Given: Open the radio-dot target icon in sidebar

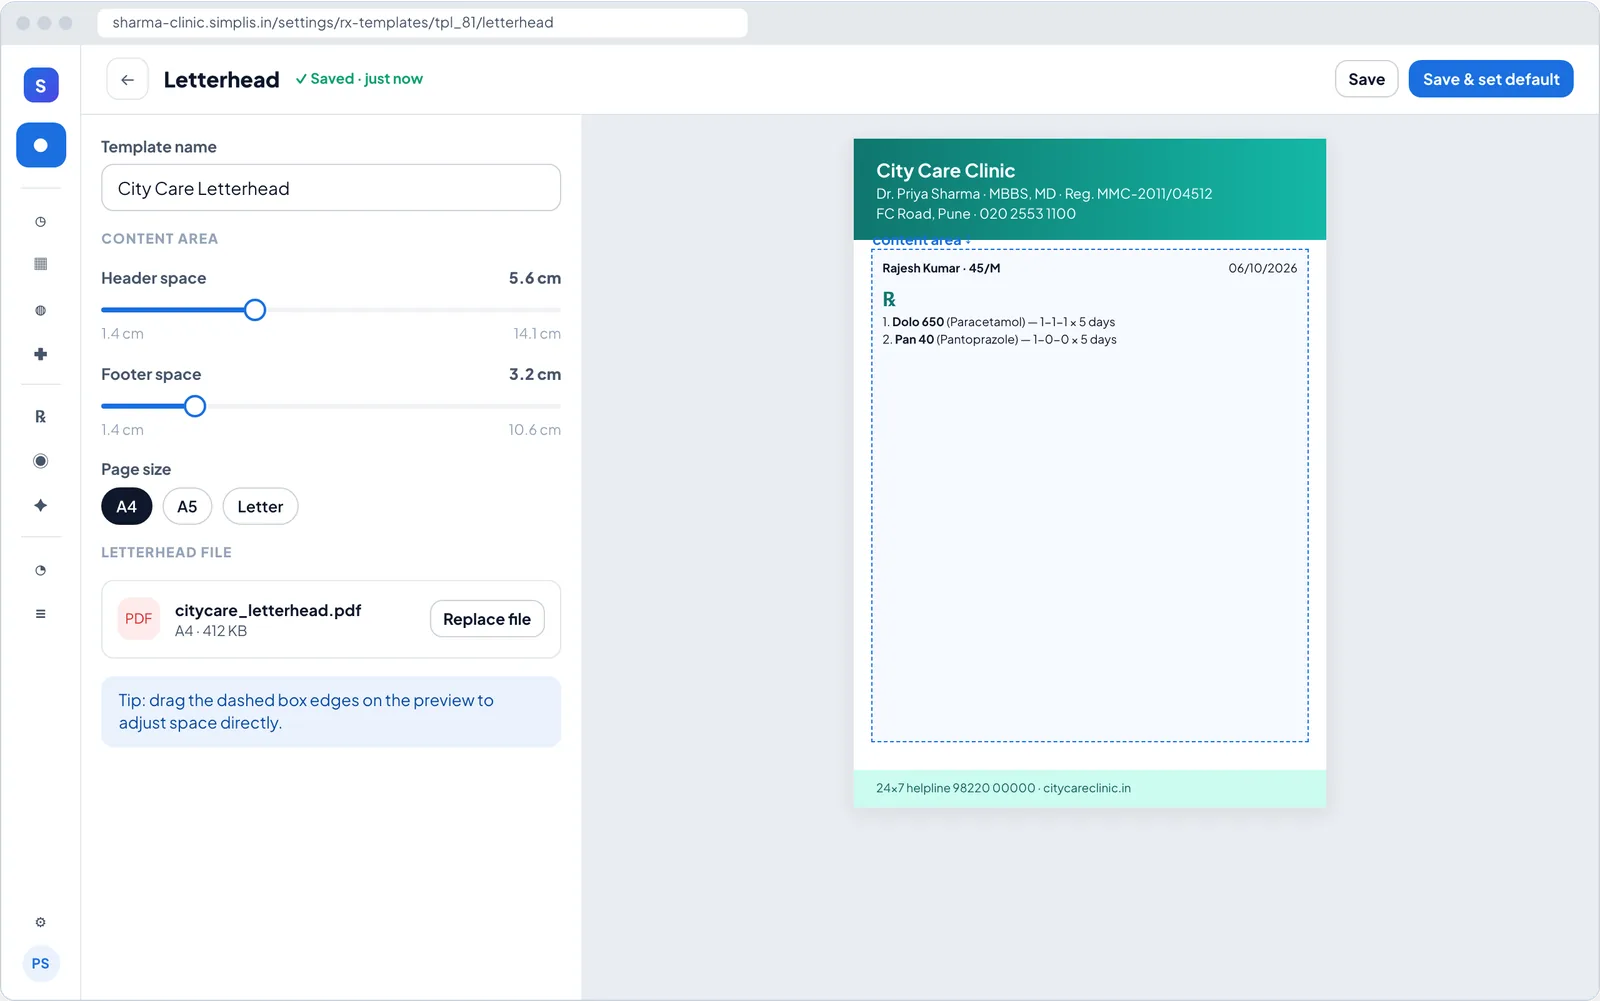Looking at the screenshot, I should [41, 461].
